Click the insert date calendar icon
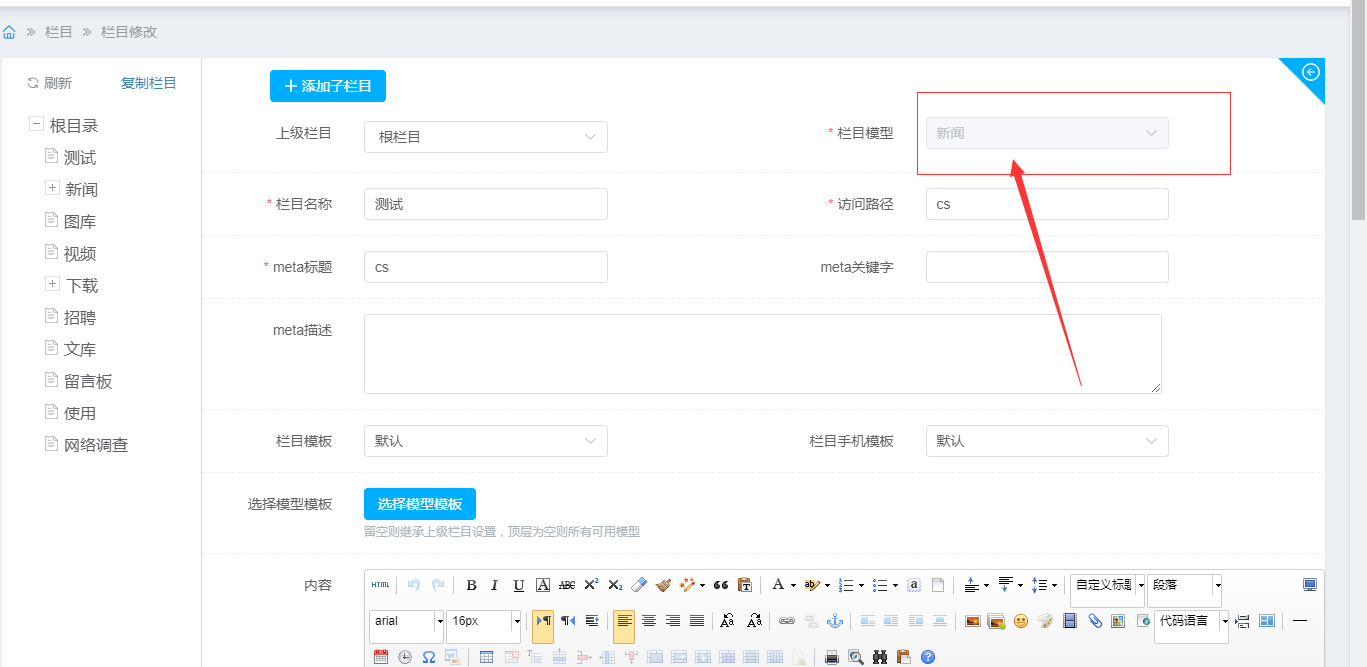Image resolution: width=1367 pixels, height=667 pixels. point(381,657)
